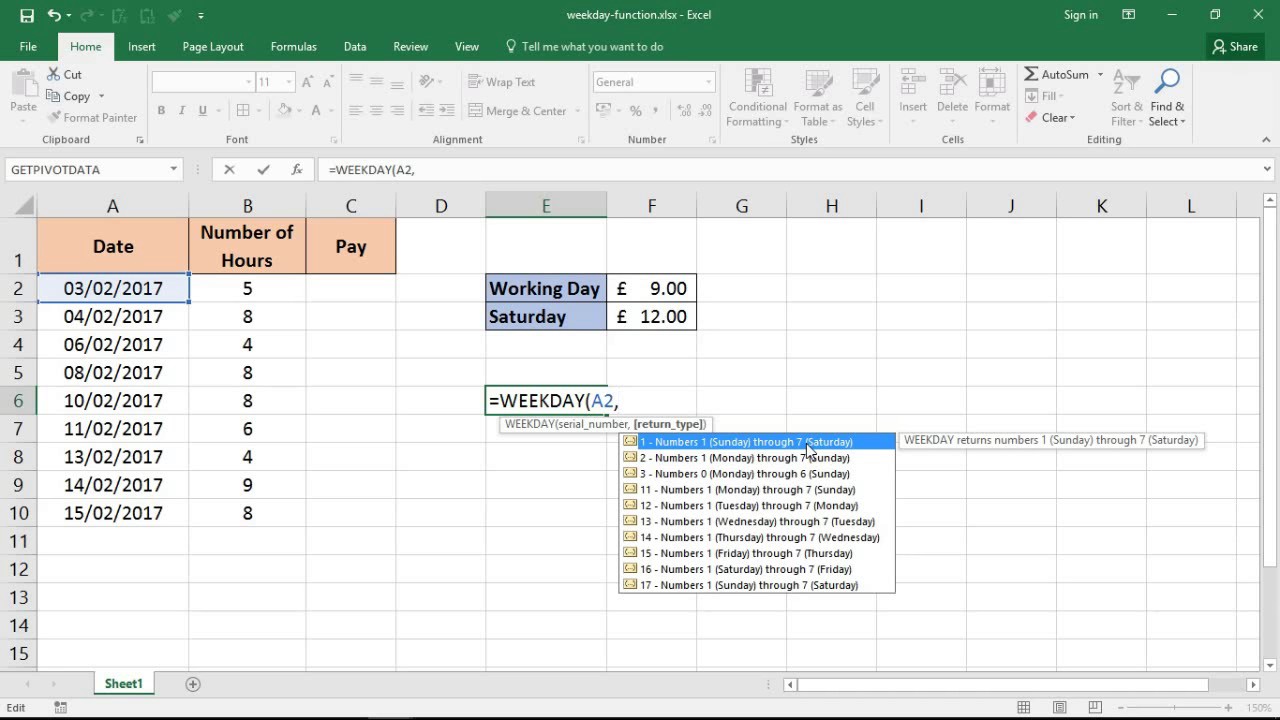Expand the Name Box dropdown arrow

[173, 170]
